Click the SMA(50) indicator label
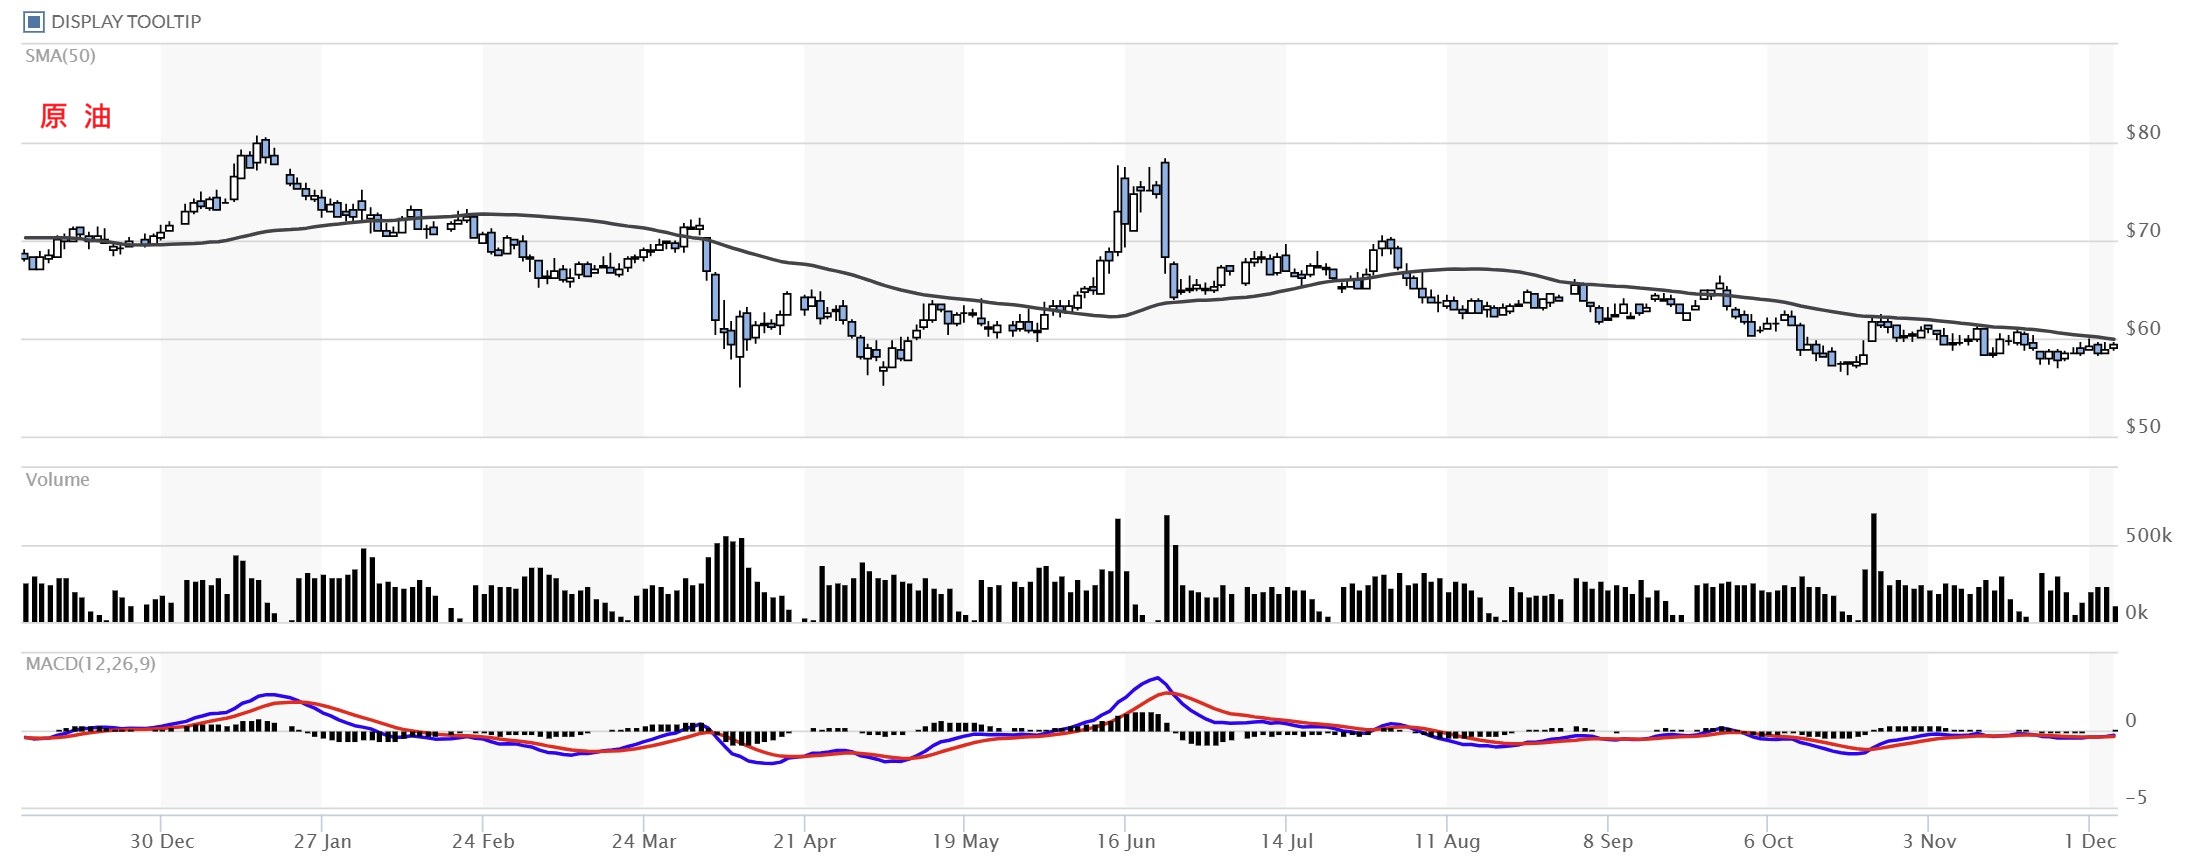The height and width of the screenshot is (864, 2198). 60,56
